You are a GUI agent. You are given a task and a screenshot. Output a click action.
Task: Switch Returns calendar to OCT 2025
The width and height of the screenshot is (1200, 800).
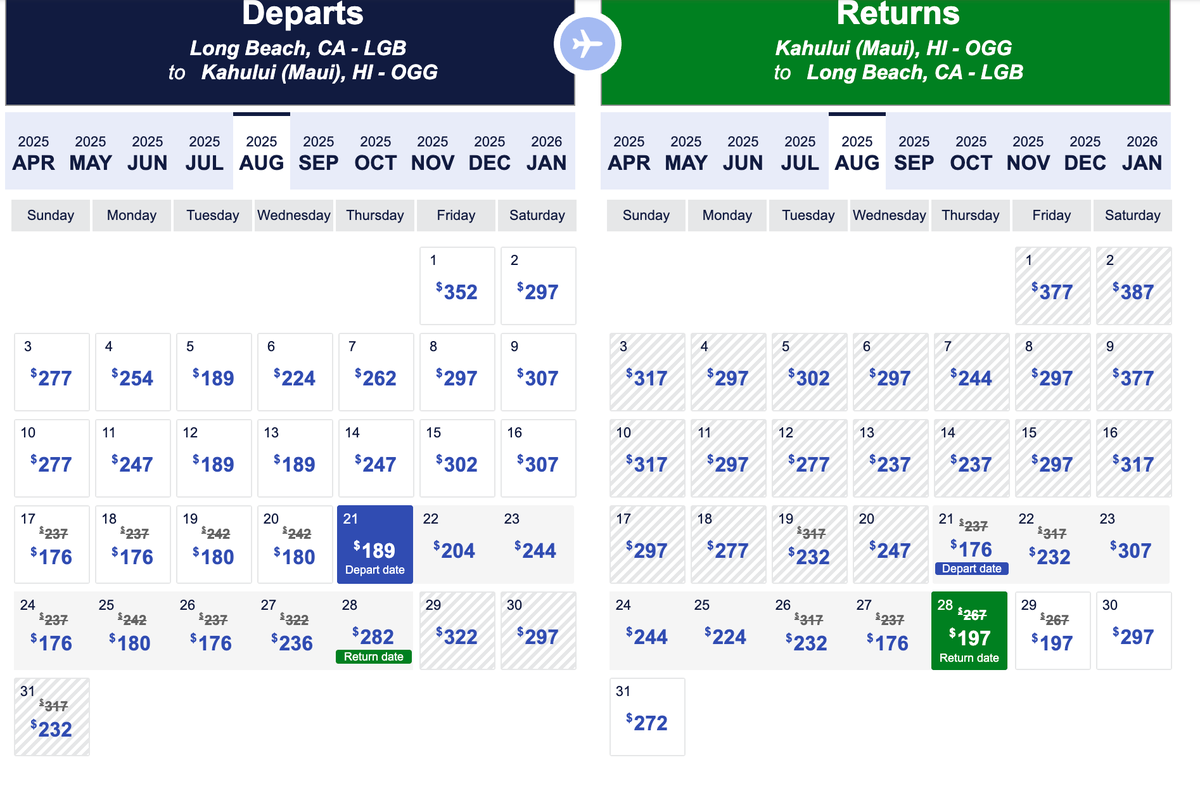tap(971, 153)
